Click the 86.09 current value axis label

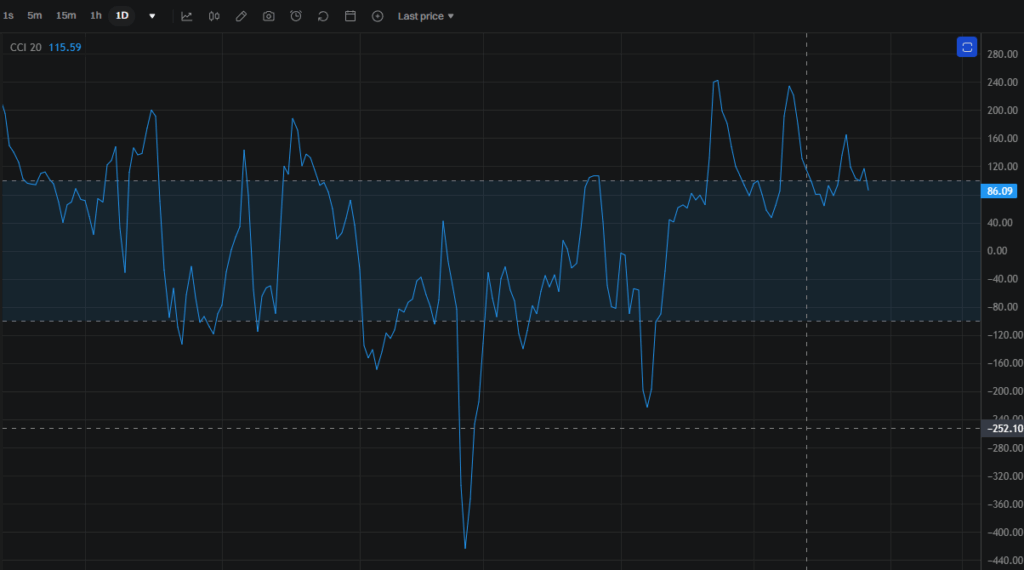tap(1000, 191)
